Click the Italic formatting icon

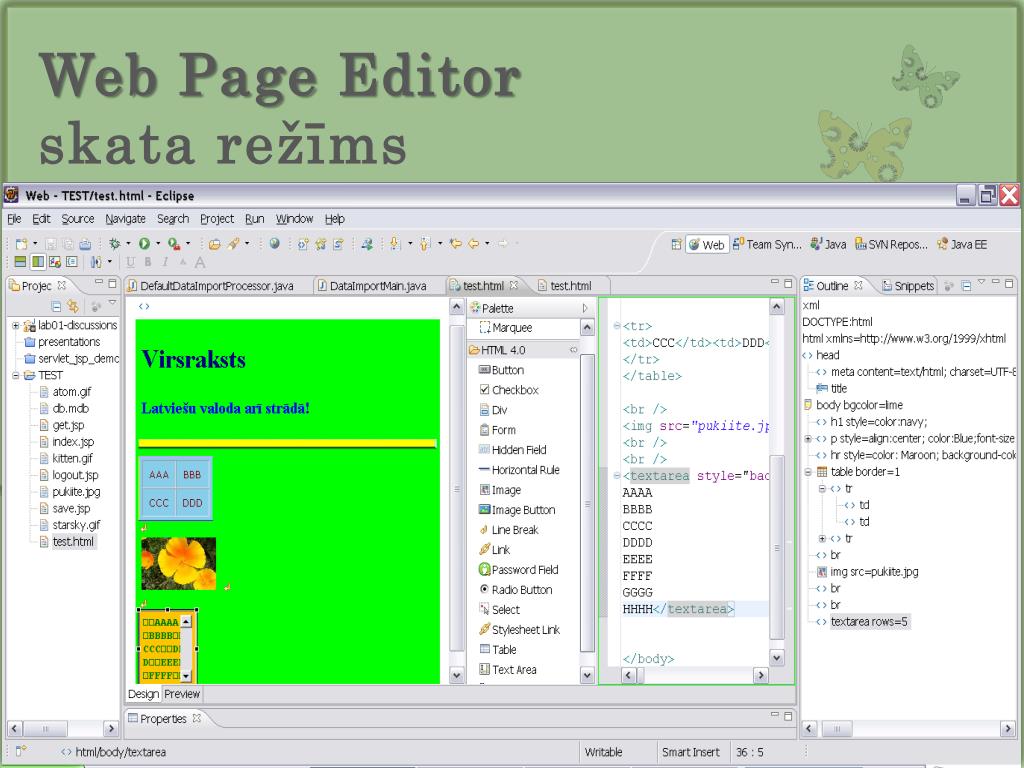(x=165, y=262)
